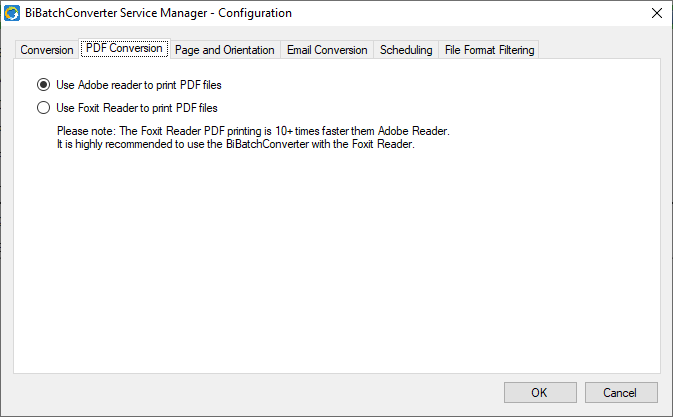Viewport: 673px width, 417px height.
Task: Click the 'Use Adobe reader to print PDF files' label
Action: (139, 85)
